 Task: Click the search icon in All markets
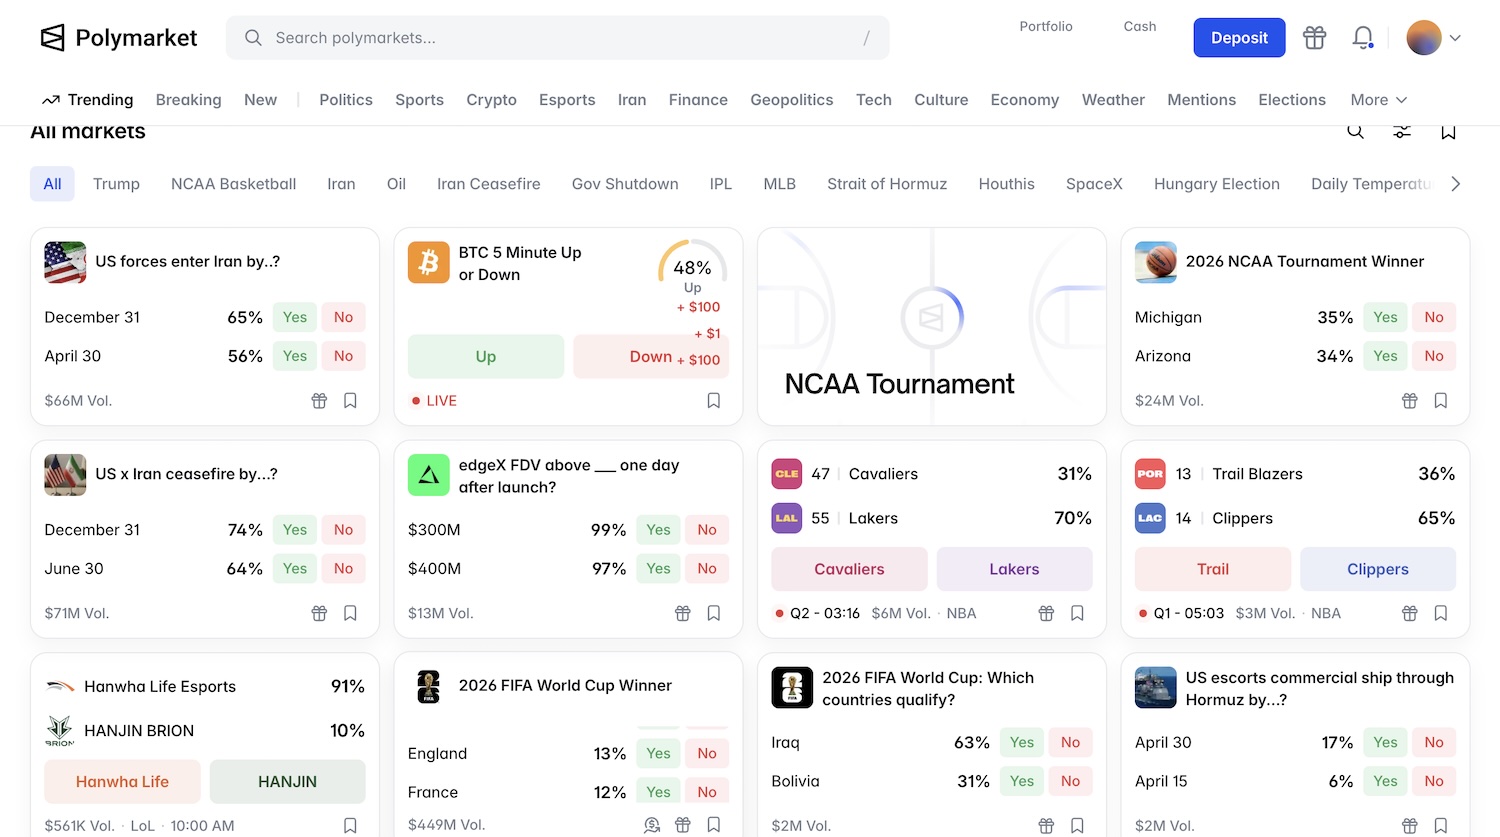click(x=1355, y=132)
